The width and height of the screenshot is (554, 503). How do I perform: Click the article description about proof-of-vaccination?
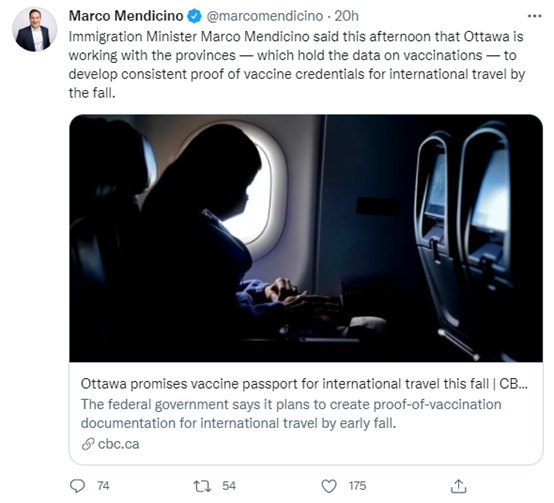(291, 414)
